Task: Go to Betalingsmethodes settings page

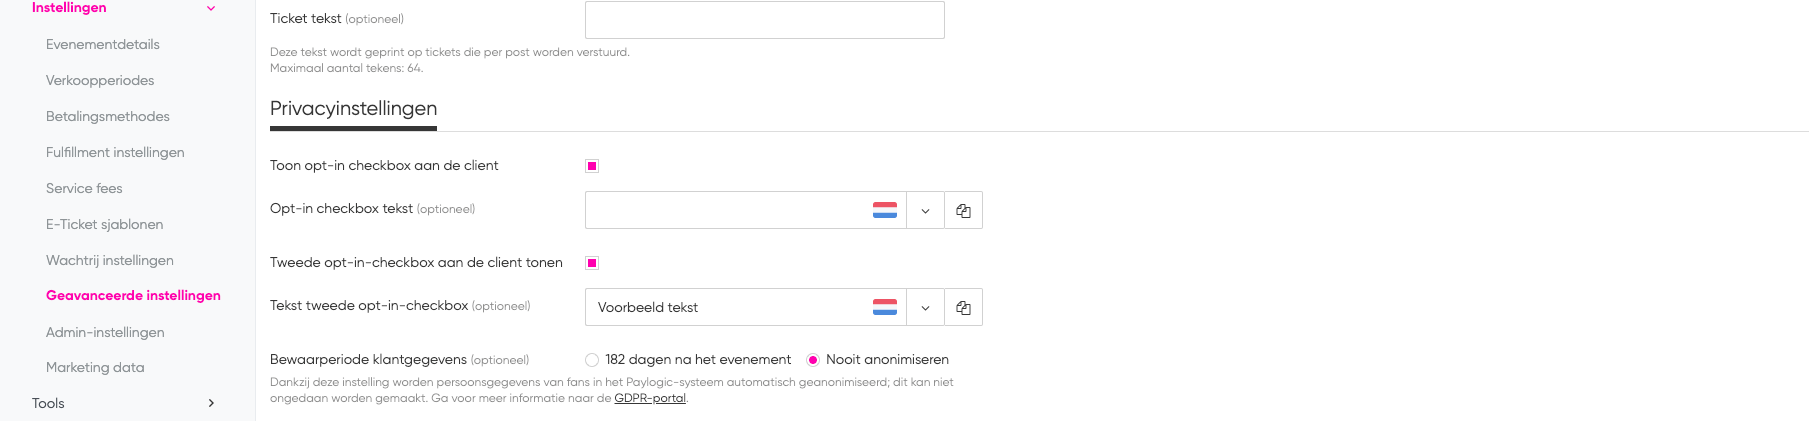Action: [x=108, y=116]
